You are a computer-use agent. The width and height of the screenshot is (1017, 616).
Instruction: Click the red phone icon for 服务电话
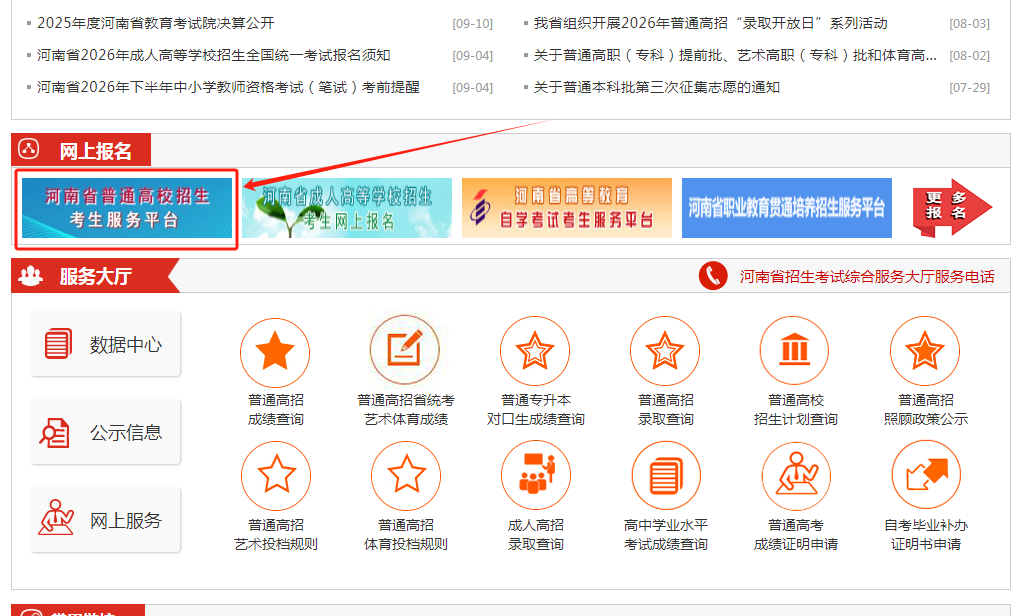coord(713,276)
